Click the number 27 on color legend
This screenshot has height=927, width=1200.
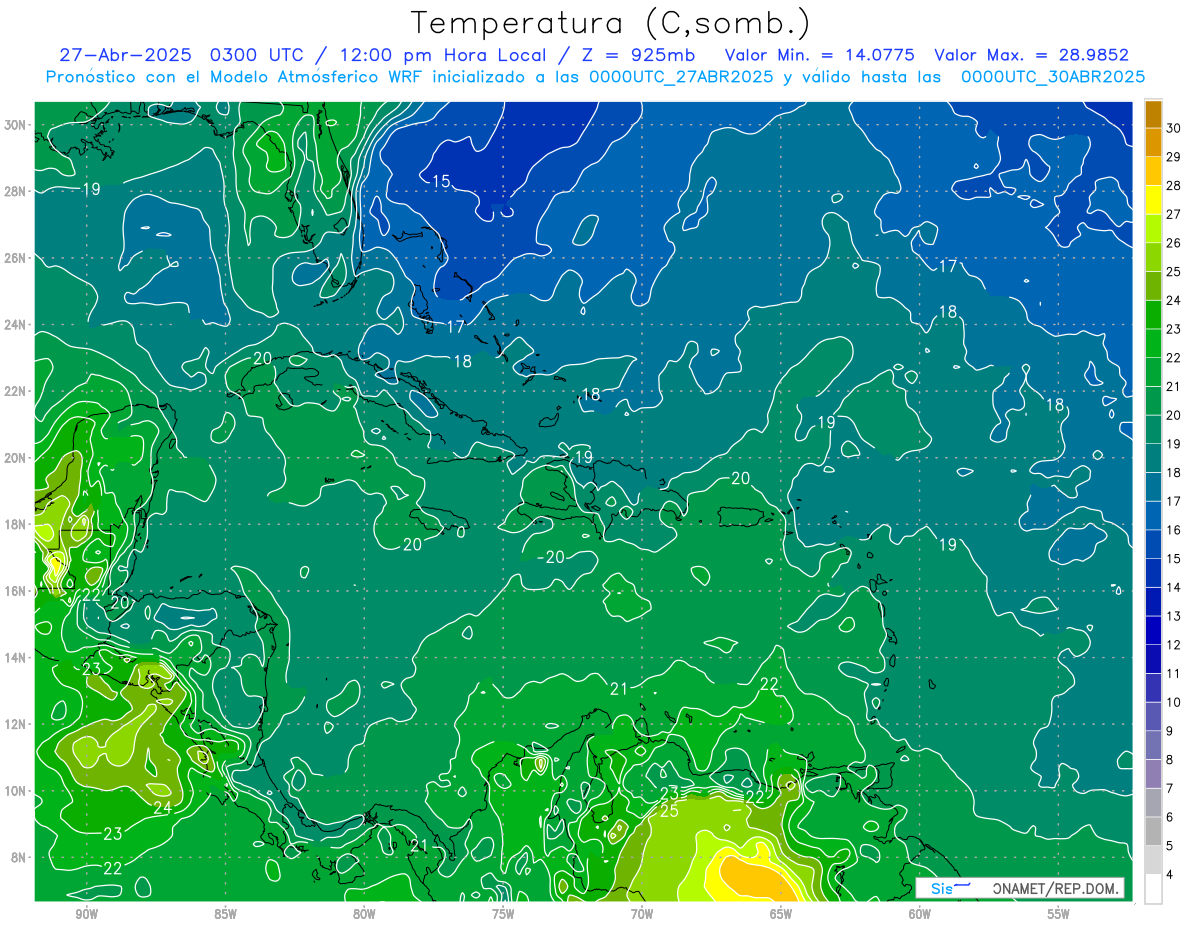(x=1173, y=214)
